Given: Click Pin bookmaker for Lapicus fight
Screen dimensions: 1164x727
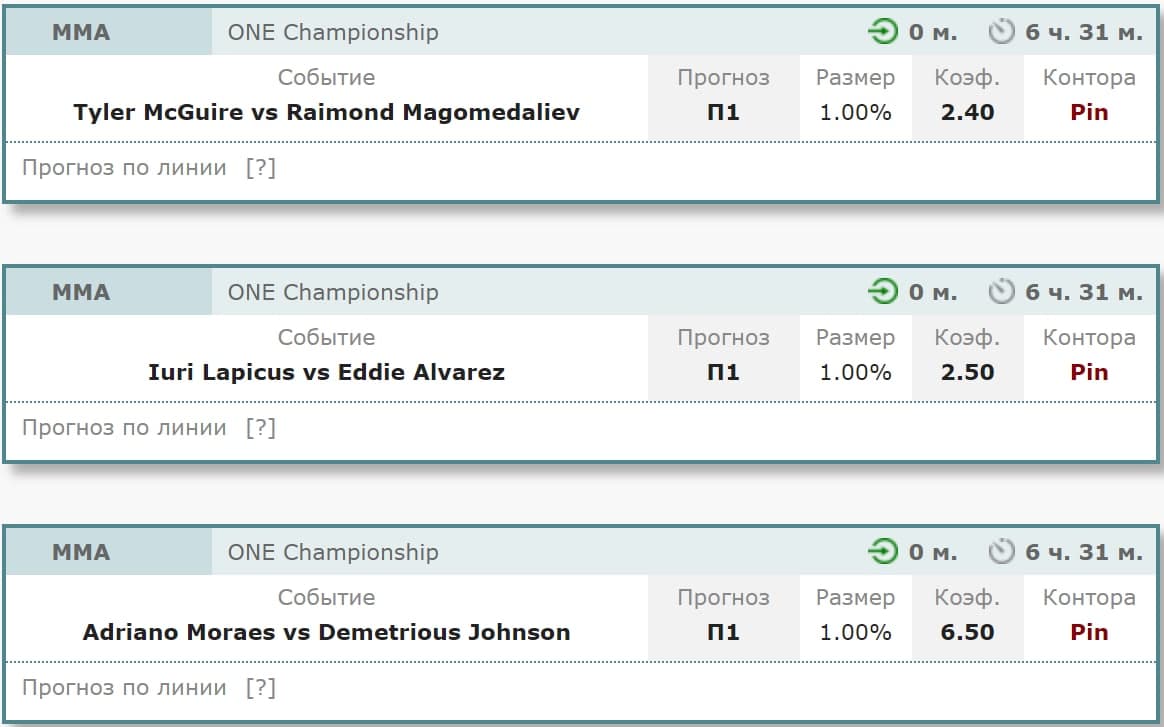Looking at the screenshot, I should (1089, 372).
